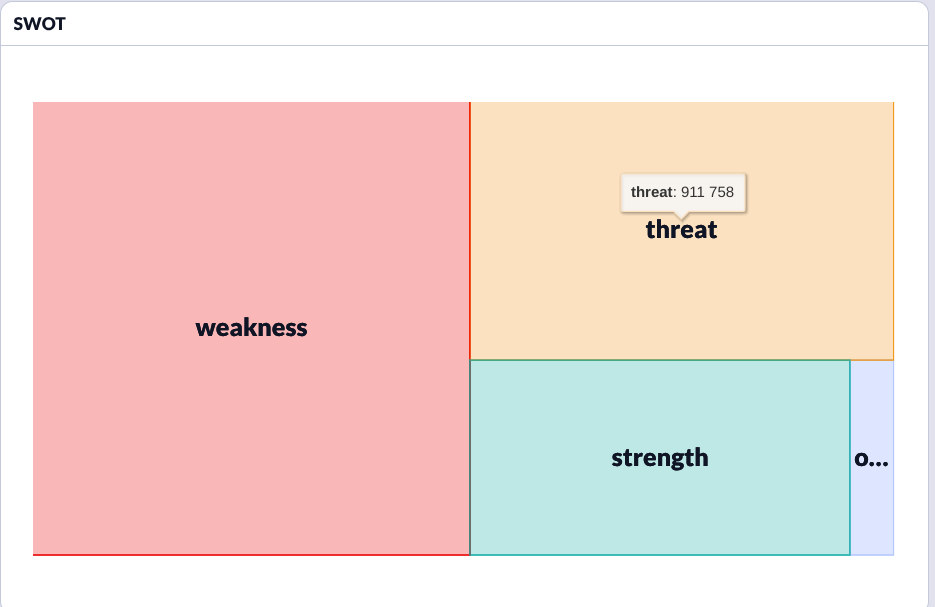Screen dimensions: 935x607
Task: Click the truncated 'o...' label
Action: coord(871,459)
